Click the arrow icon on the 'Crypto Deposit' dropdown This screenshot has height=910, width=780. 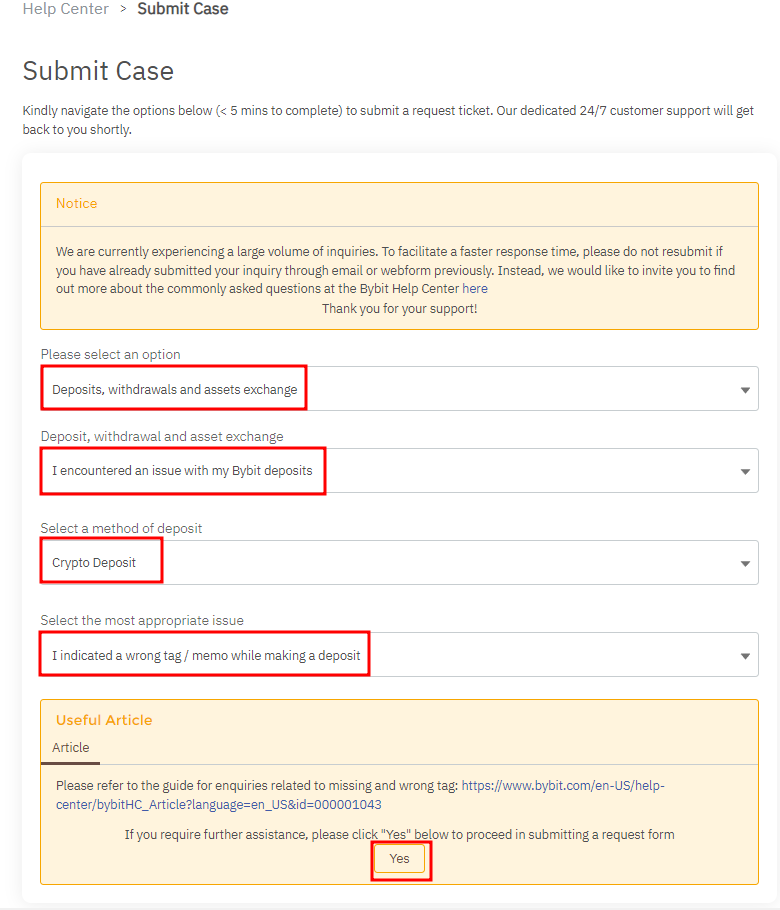coord(745,564)
